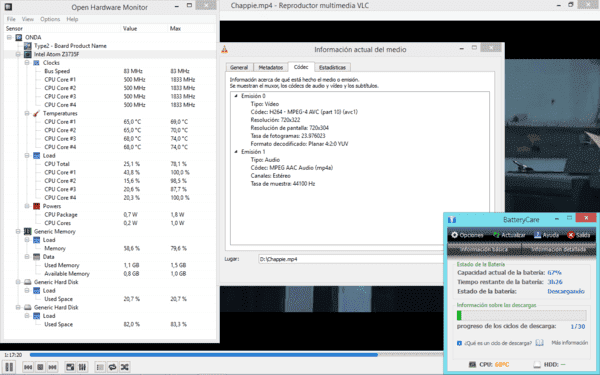Open Información detallada tab in BatteryCare

(x=559, y=249)
